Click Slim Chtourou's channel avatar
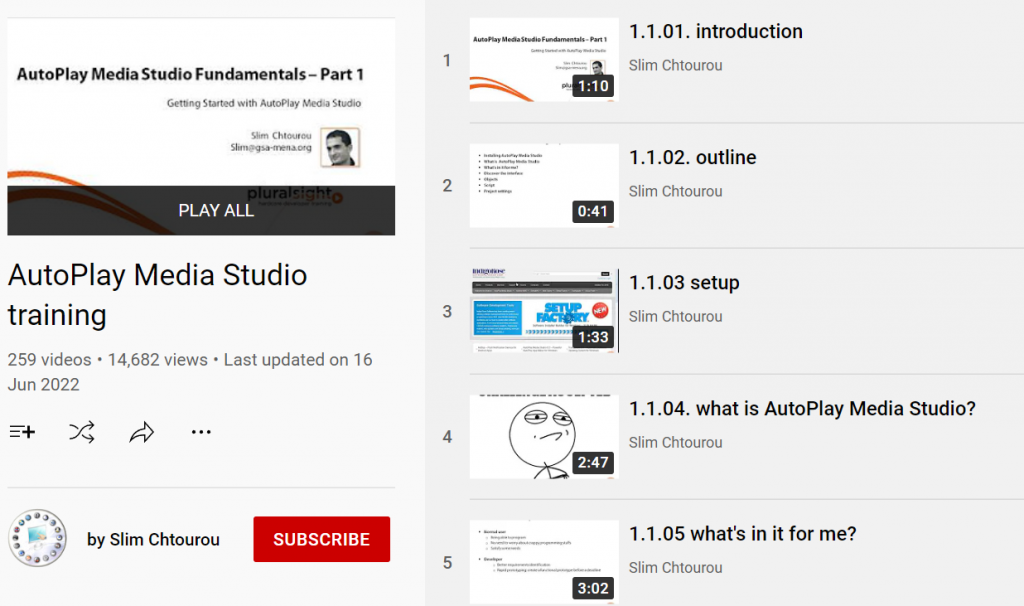 click(37, 539)
